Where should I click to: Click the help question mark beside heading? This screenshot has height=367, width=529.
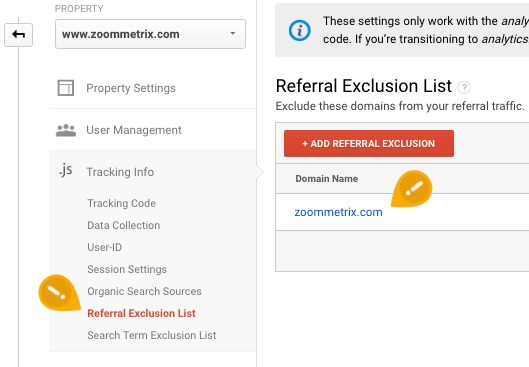[464, 87]
